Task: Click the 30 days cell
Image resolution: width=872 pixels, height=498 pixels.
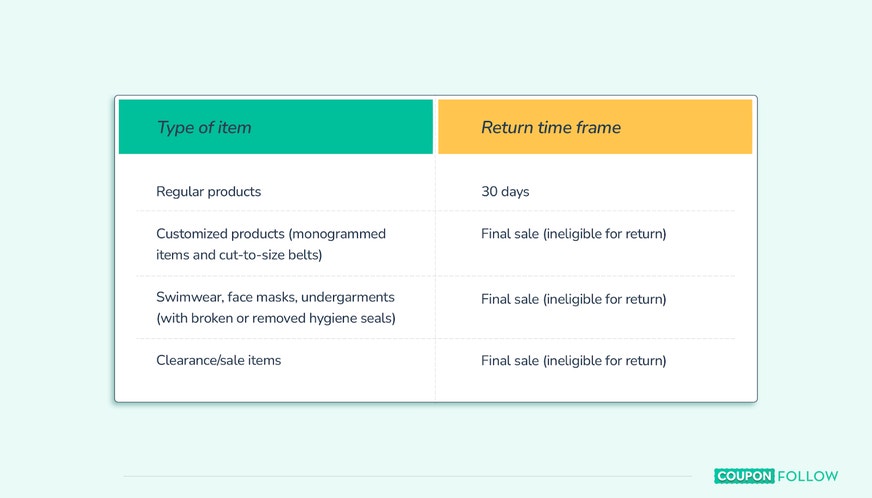Action: [x=505, y=191]
